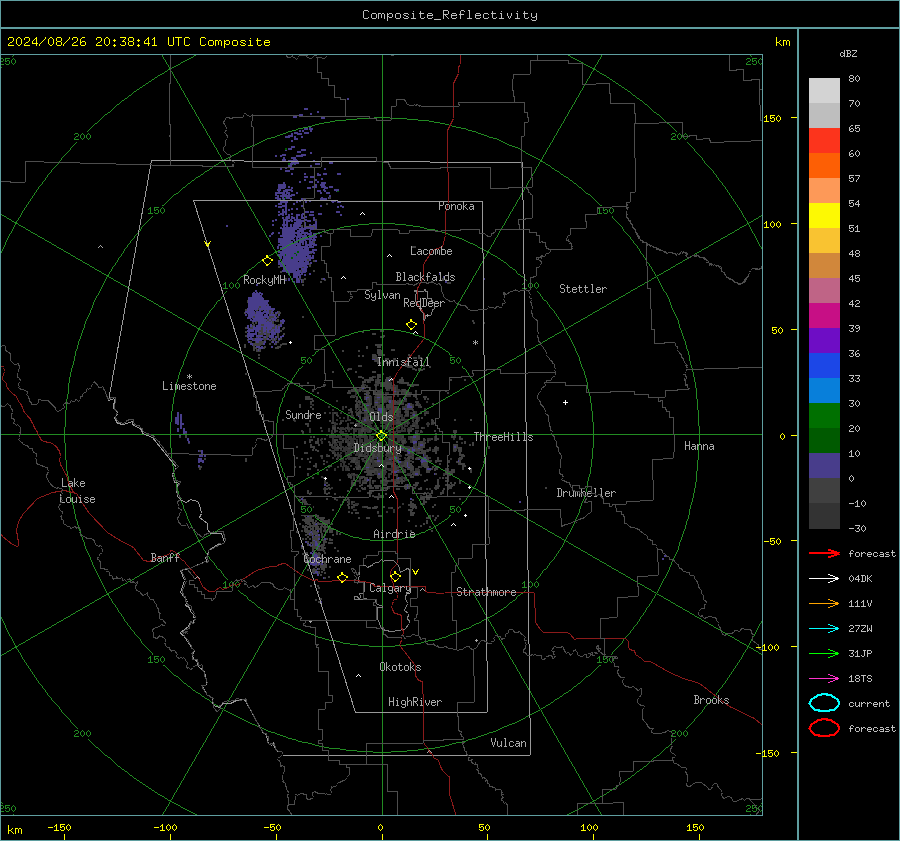Pick the orange 57-60 dBZ swatch
The image size is (900, 841).
824,166
